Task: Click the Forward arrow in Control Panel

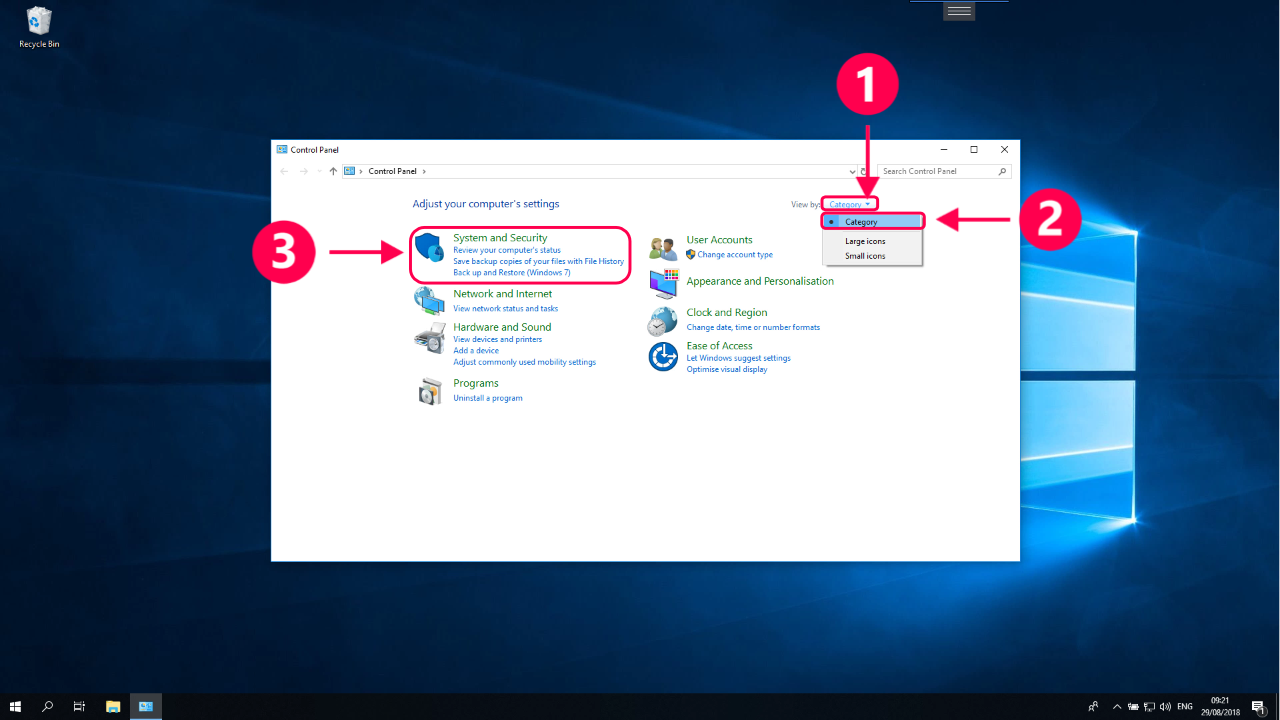Action: [304, 171]
